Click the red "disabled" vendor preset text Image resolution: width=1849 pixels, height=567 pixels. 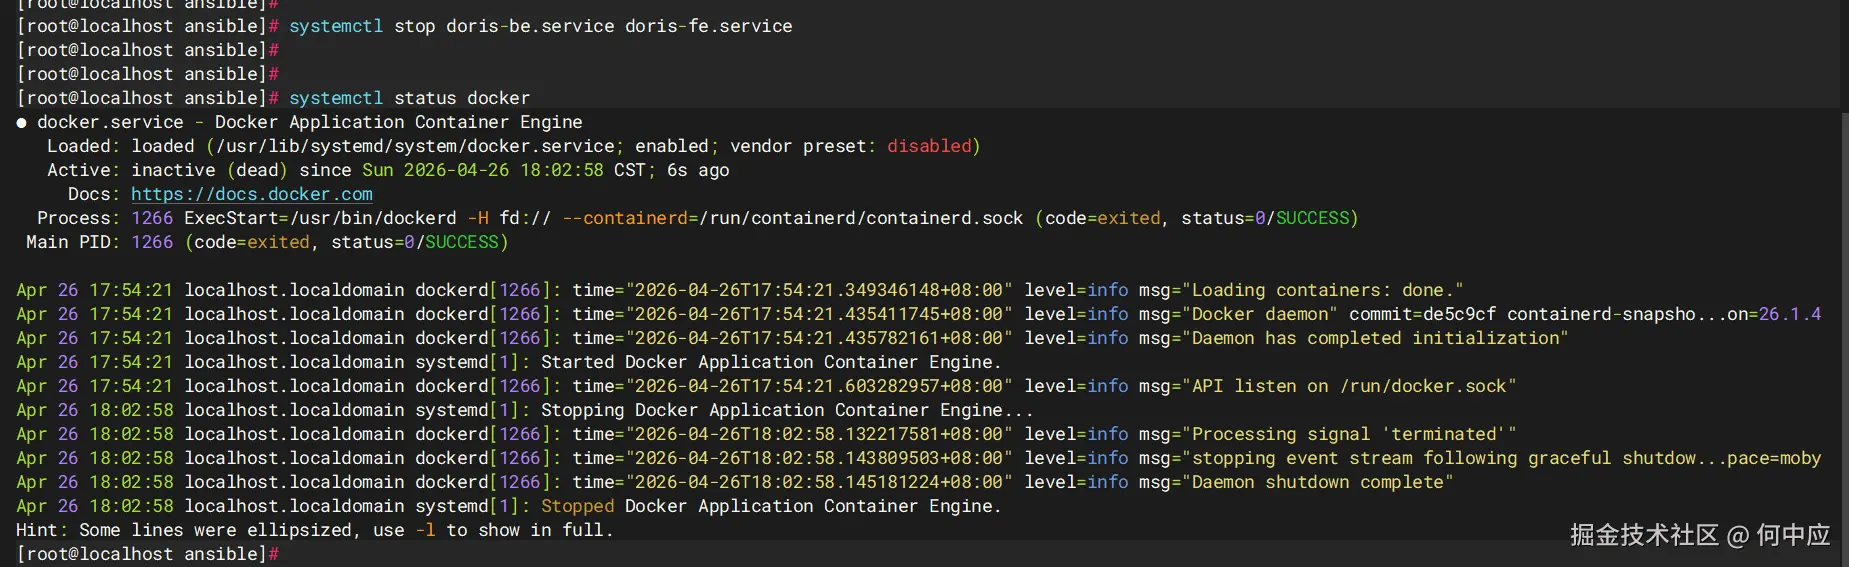pyautogui.click(x=929, y=146)
